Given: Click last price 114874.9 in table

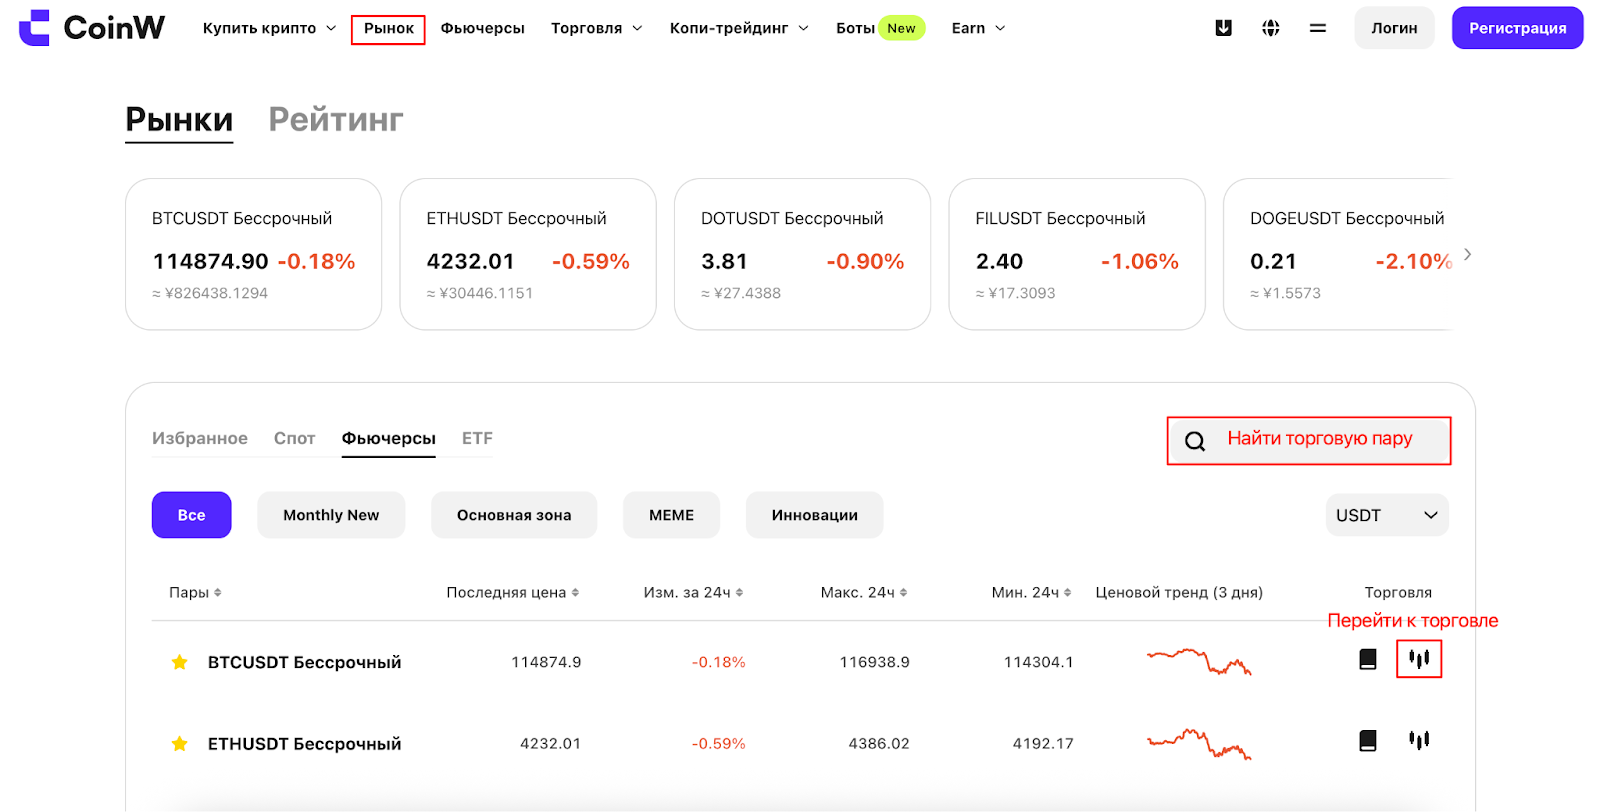Looking at the screenshot, I should tap(546, 662).
